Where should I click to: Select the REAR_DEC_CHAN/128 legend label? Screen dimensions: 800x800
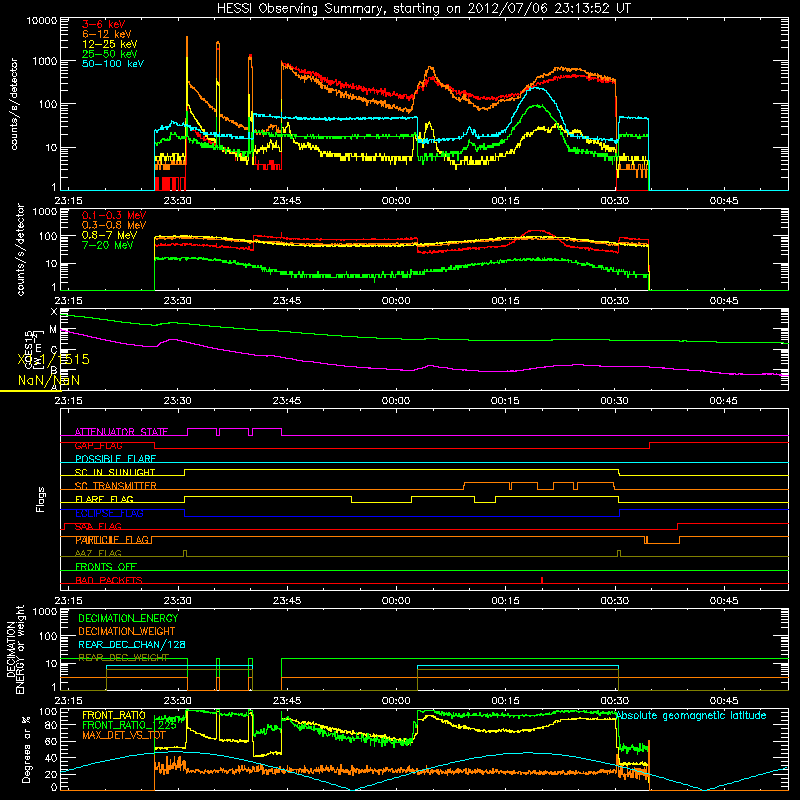click(x=132, y=644)
